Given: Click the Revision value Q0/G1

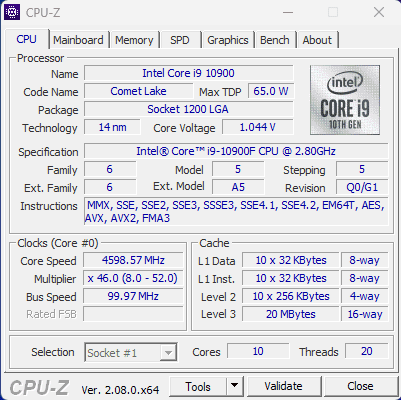Looking at the screenshot, I should 362,187.
